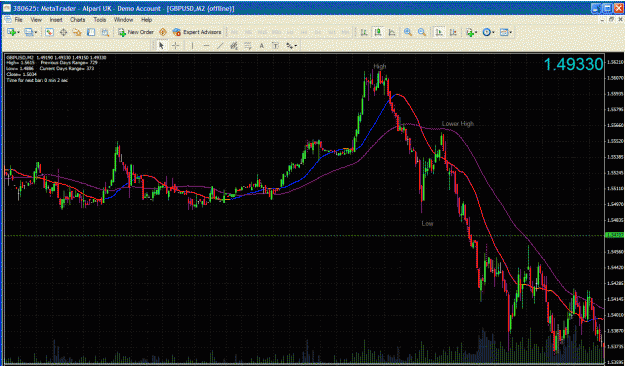
Task: Open the MetaEditor diamond icon
Action: [163, 32]
